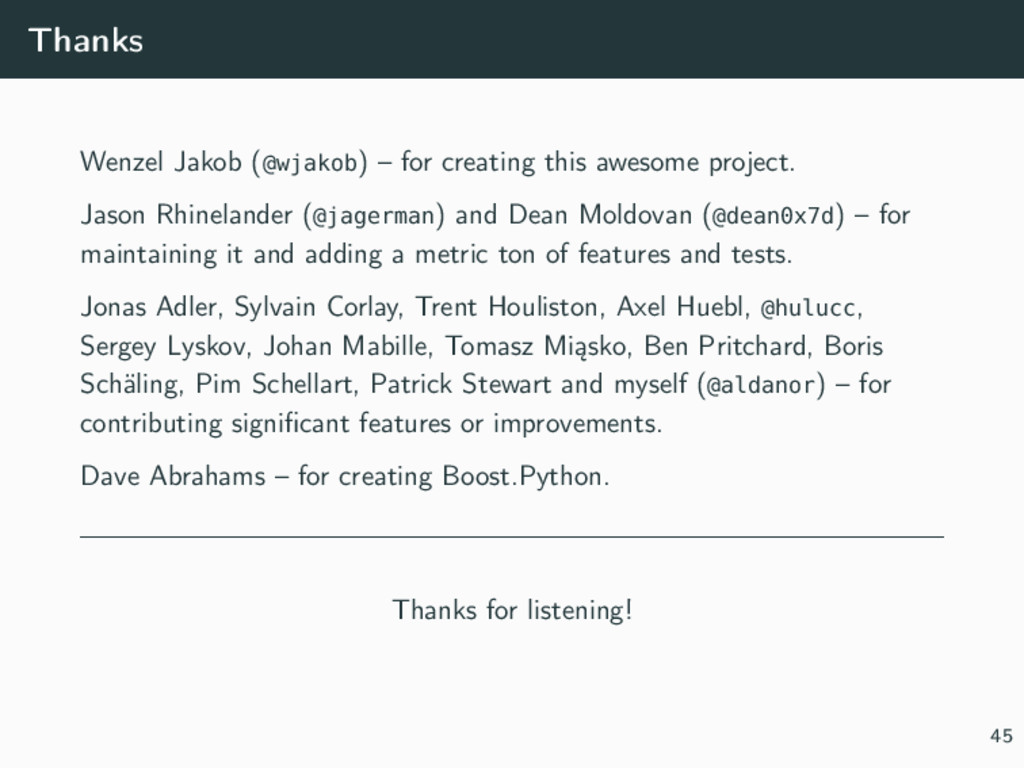1024x768 pixels.
Task: Click the slide number 45
Action: point(1001,736)
